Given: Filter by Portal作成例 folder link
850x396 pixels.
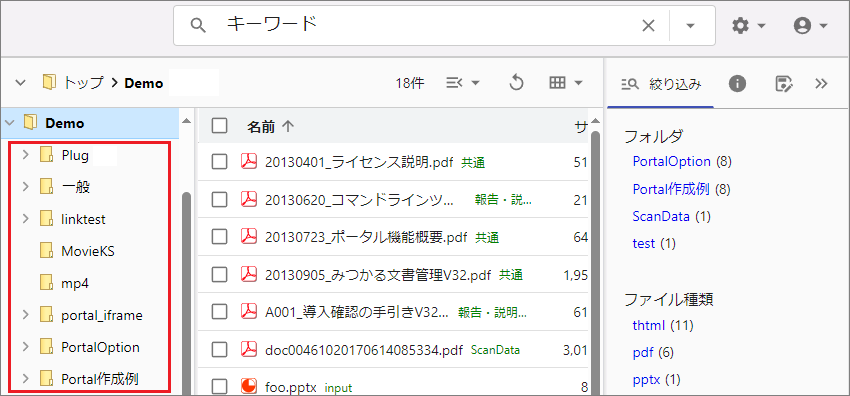Looking at the screenshot, I should 671,189.
